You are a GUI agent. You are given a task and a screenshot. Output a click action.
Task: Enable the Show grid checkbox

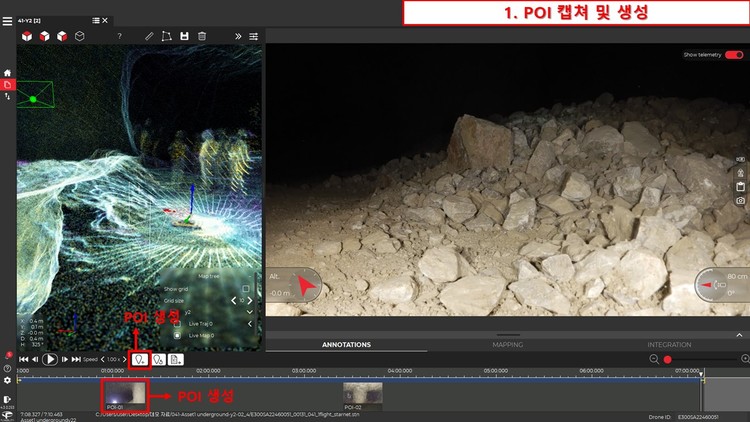click(246, 289)
